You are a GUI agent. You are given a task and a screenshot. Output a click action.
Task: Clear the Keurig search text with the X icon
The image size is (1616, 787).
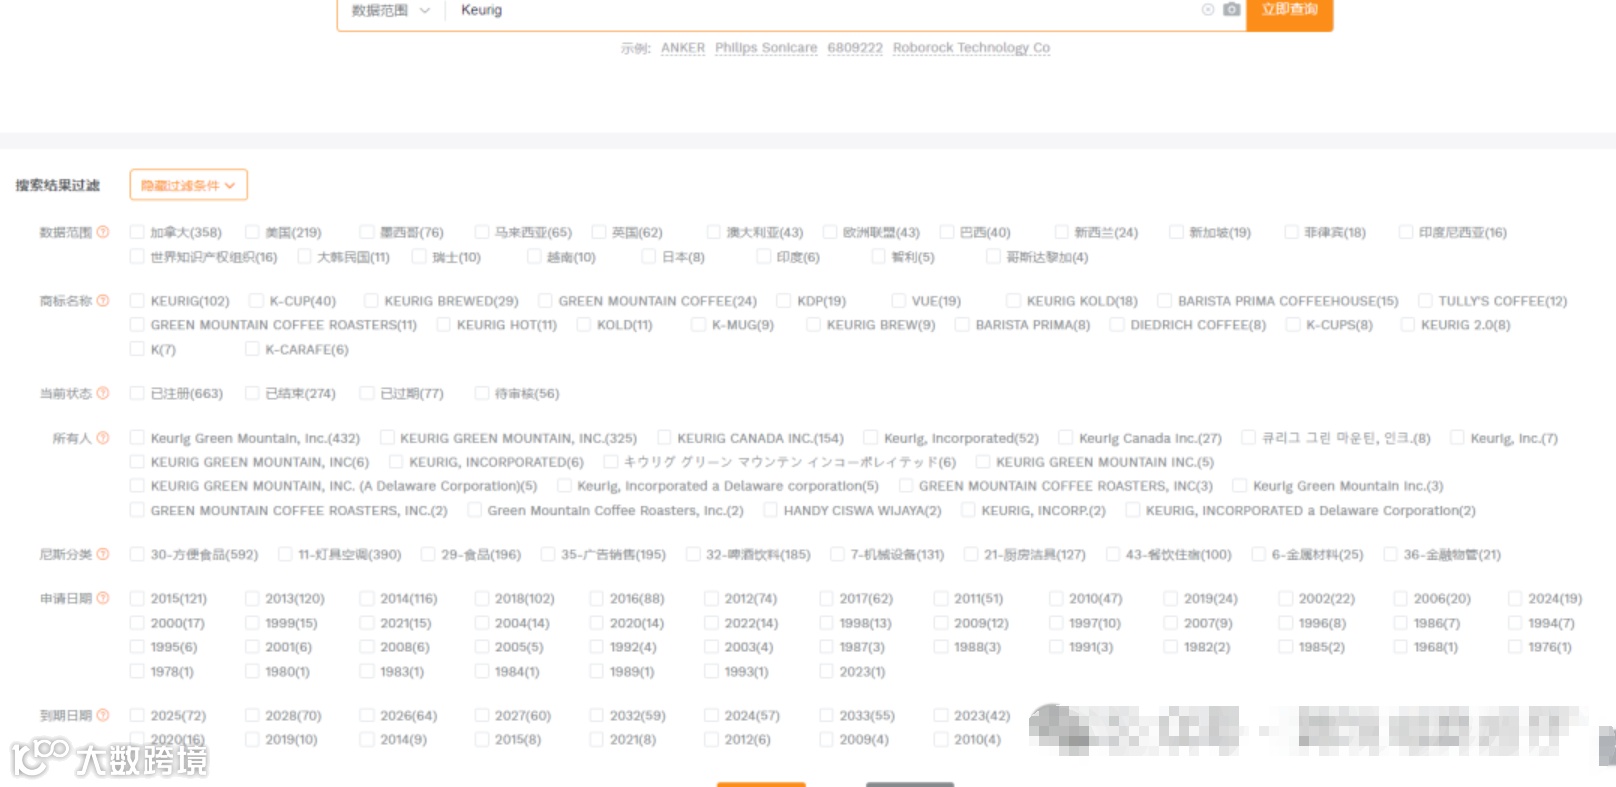pos(1208,10)
